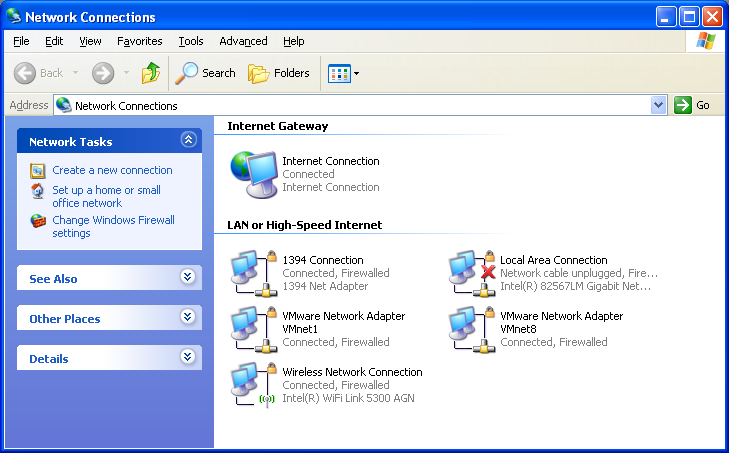Toggle the Folders pane

coord(278,73)
